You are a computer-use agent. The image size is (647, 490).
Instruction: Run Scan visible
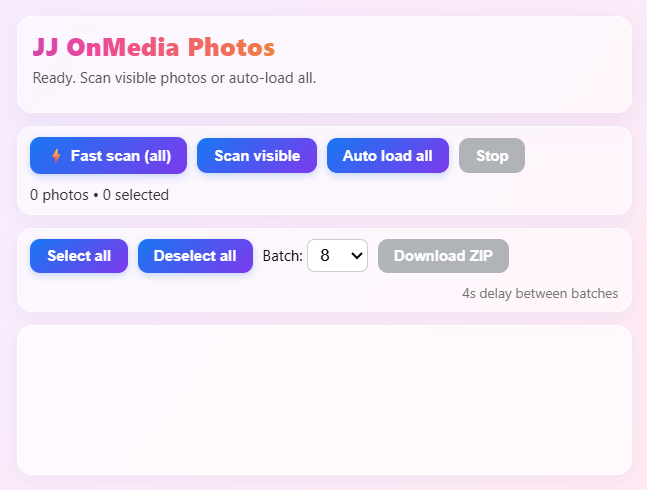[x=257, y=155]
